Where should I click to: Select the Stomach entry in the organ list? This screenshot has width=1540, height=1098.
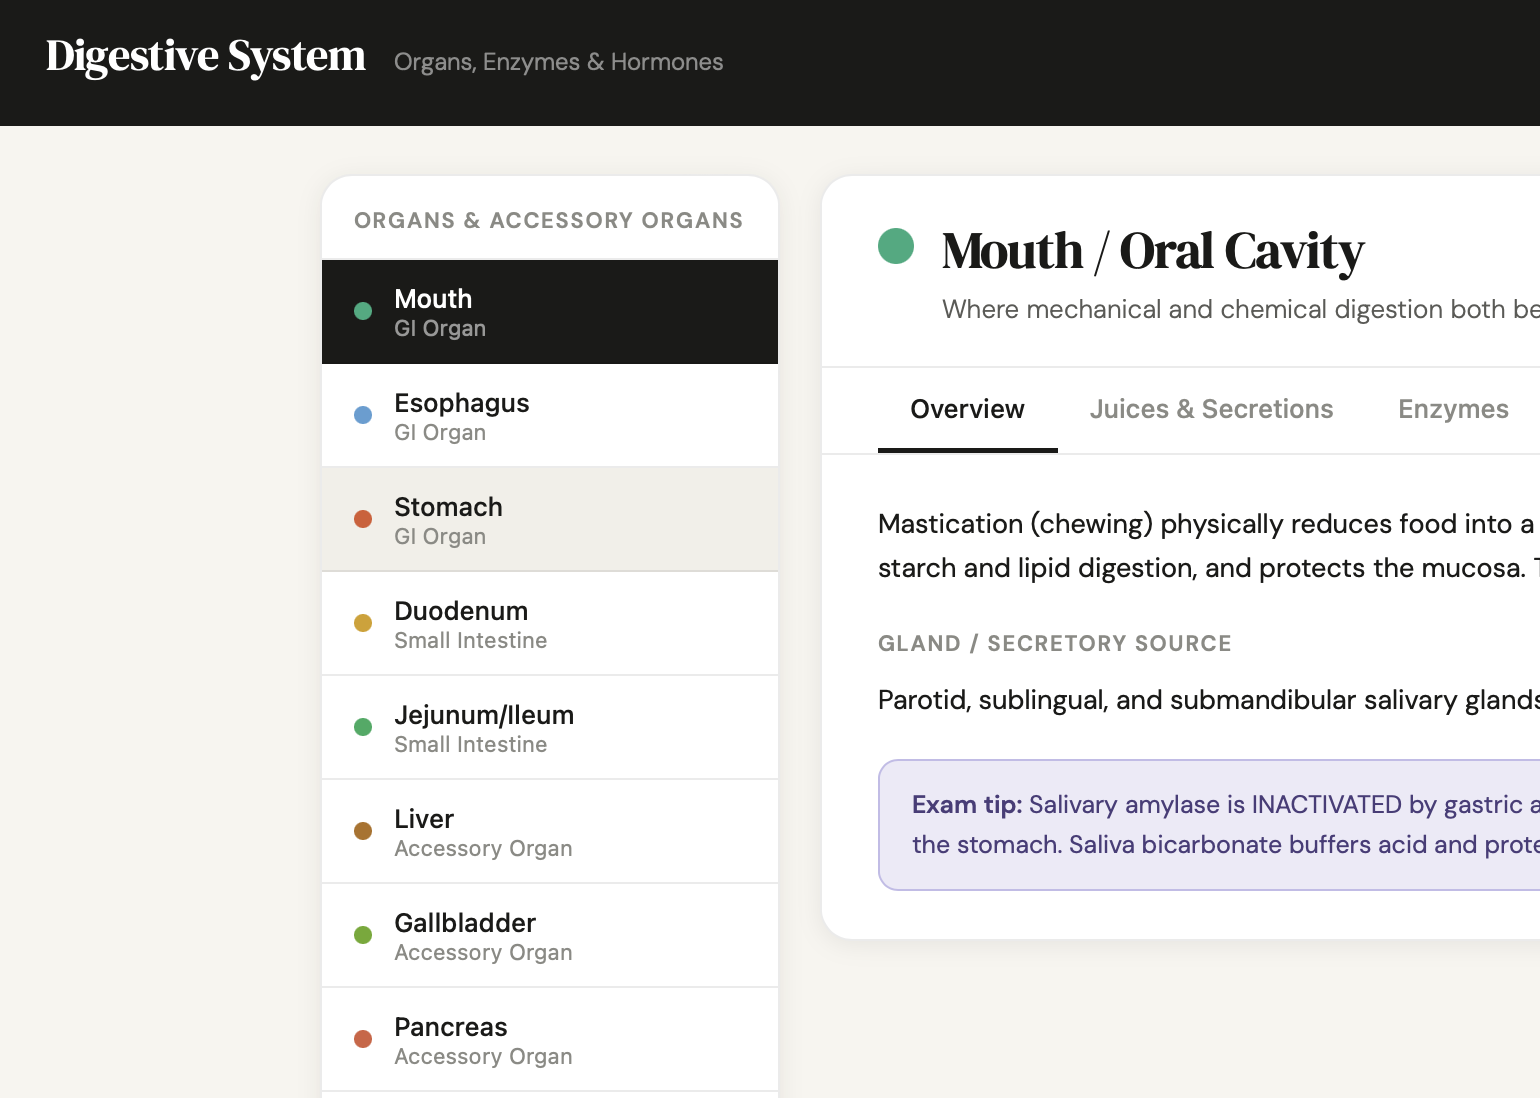click(x=550, y=519)
